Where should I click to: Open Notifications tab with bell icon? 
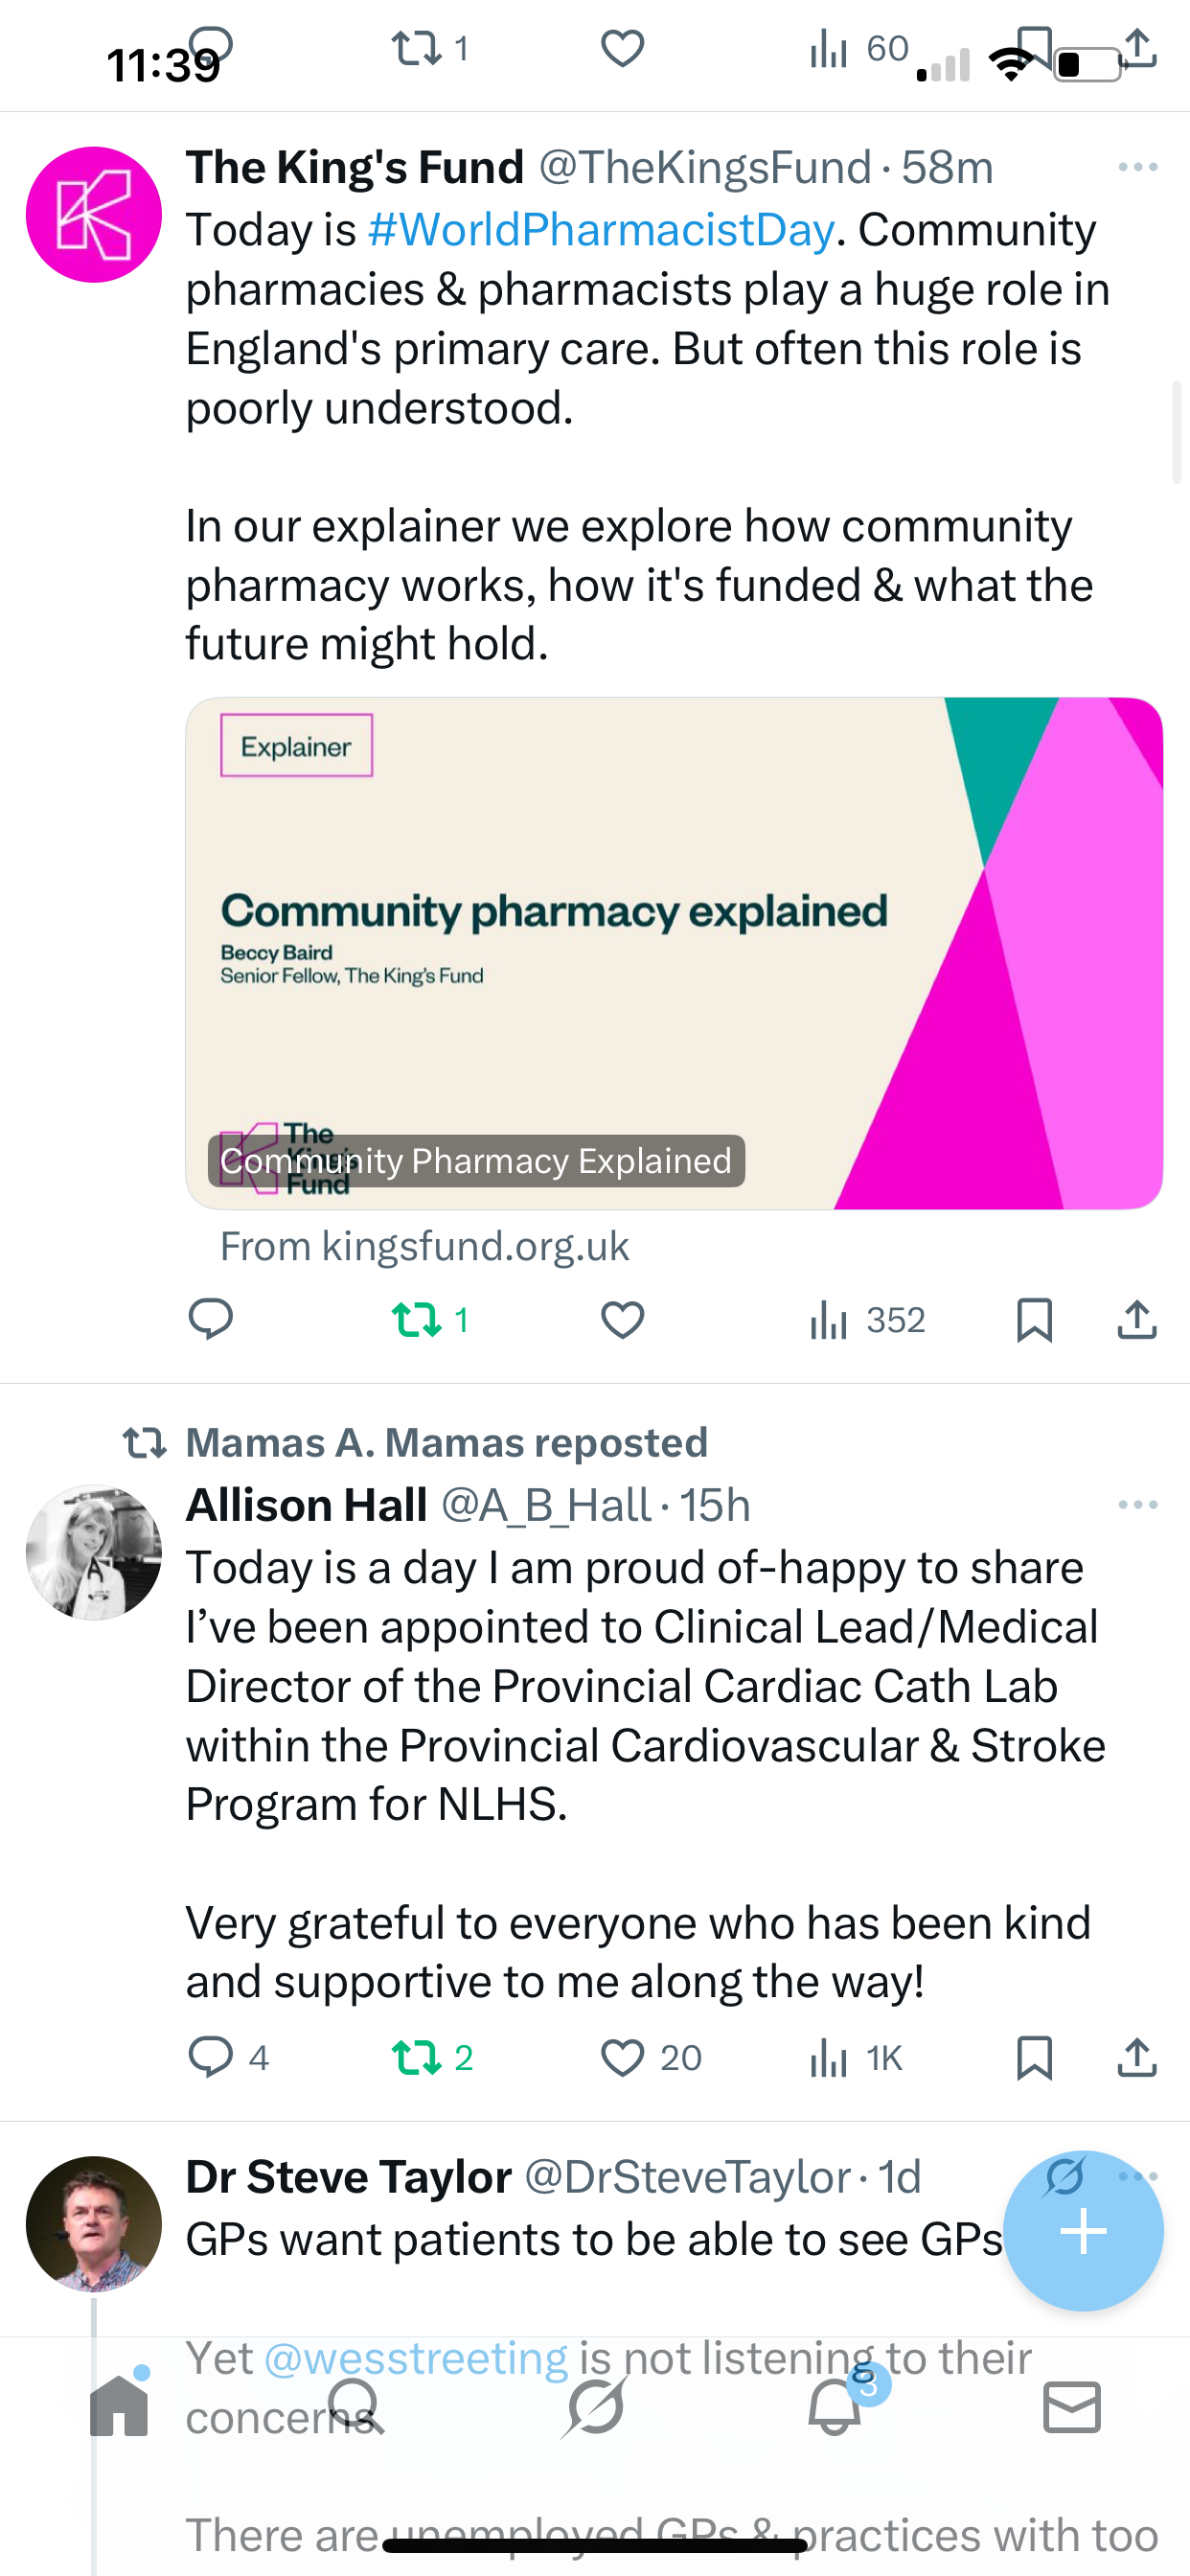(x=835, y=2405)
